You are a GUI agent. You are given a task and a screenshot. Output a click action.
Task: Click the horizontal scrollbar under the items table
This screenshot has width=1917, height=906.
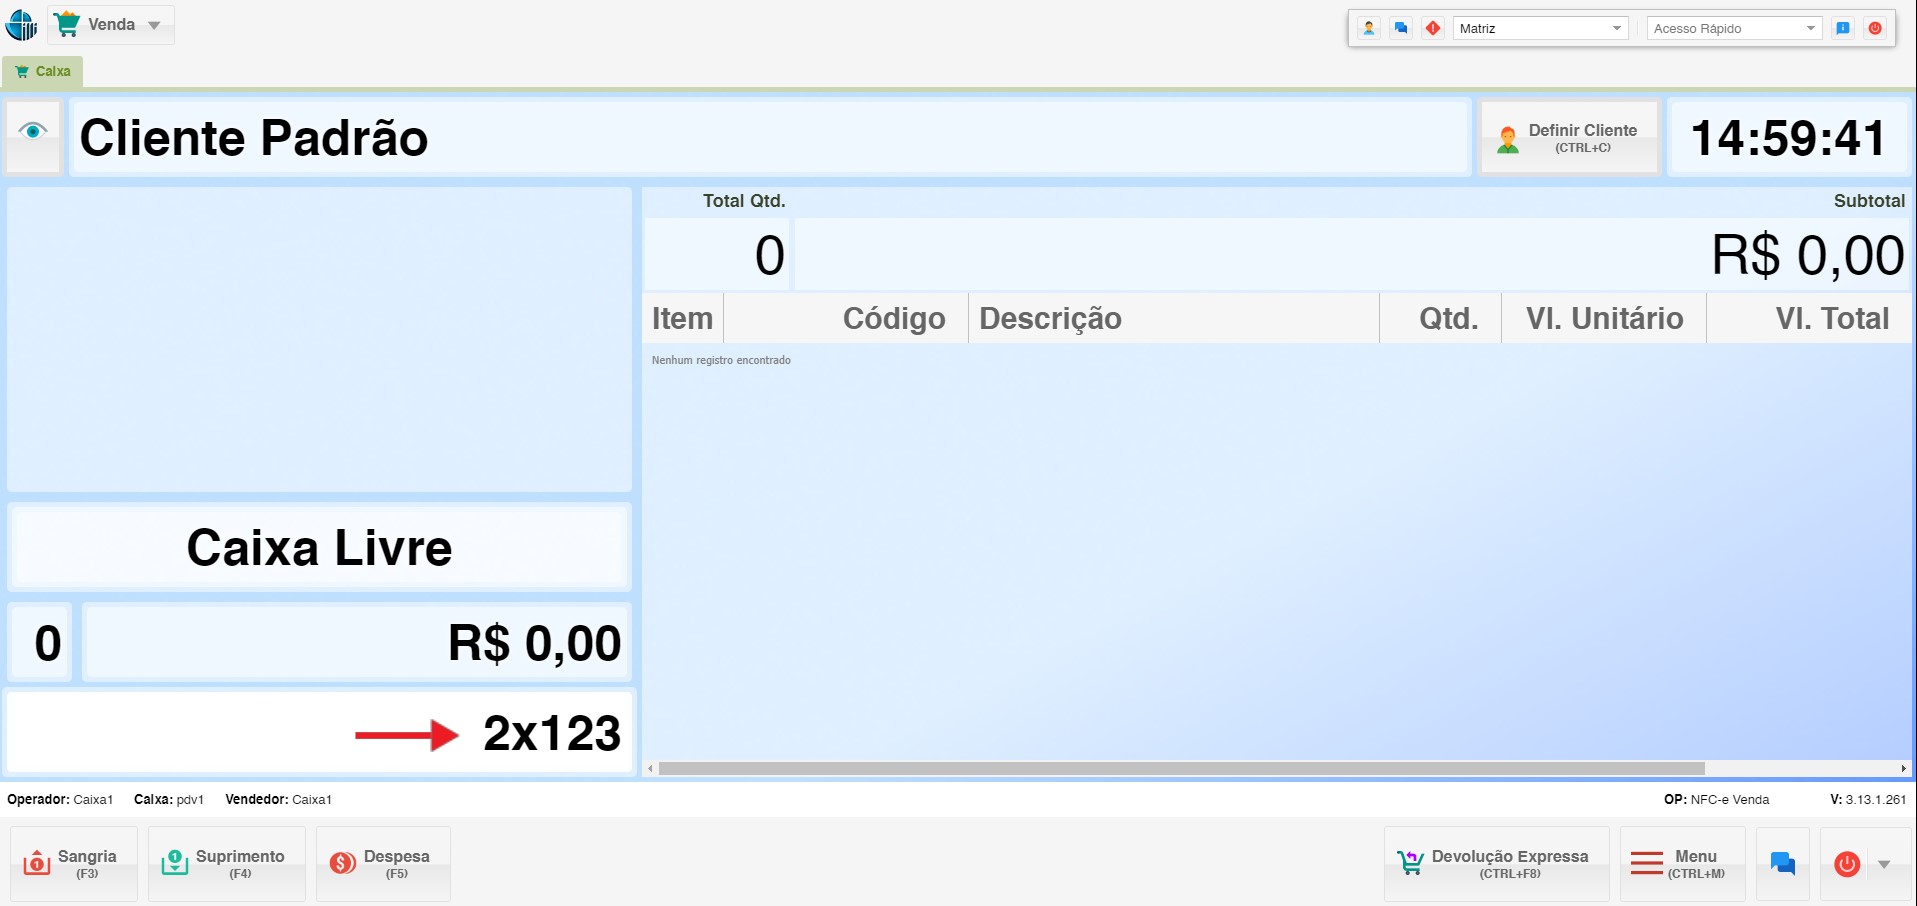(x=1181, y=768)
